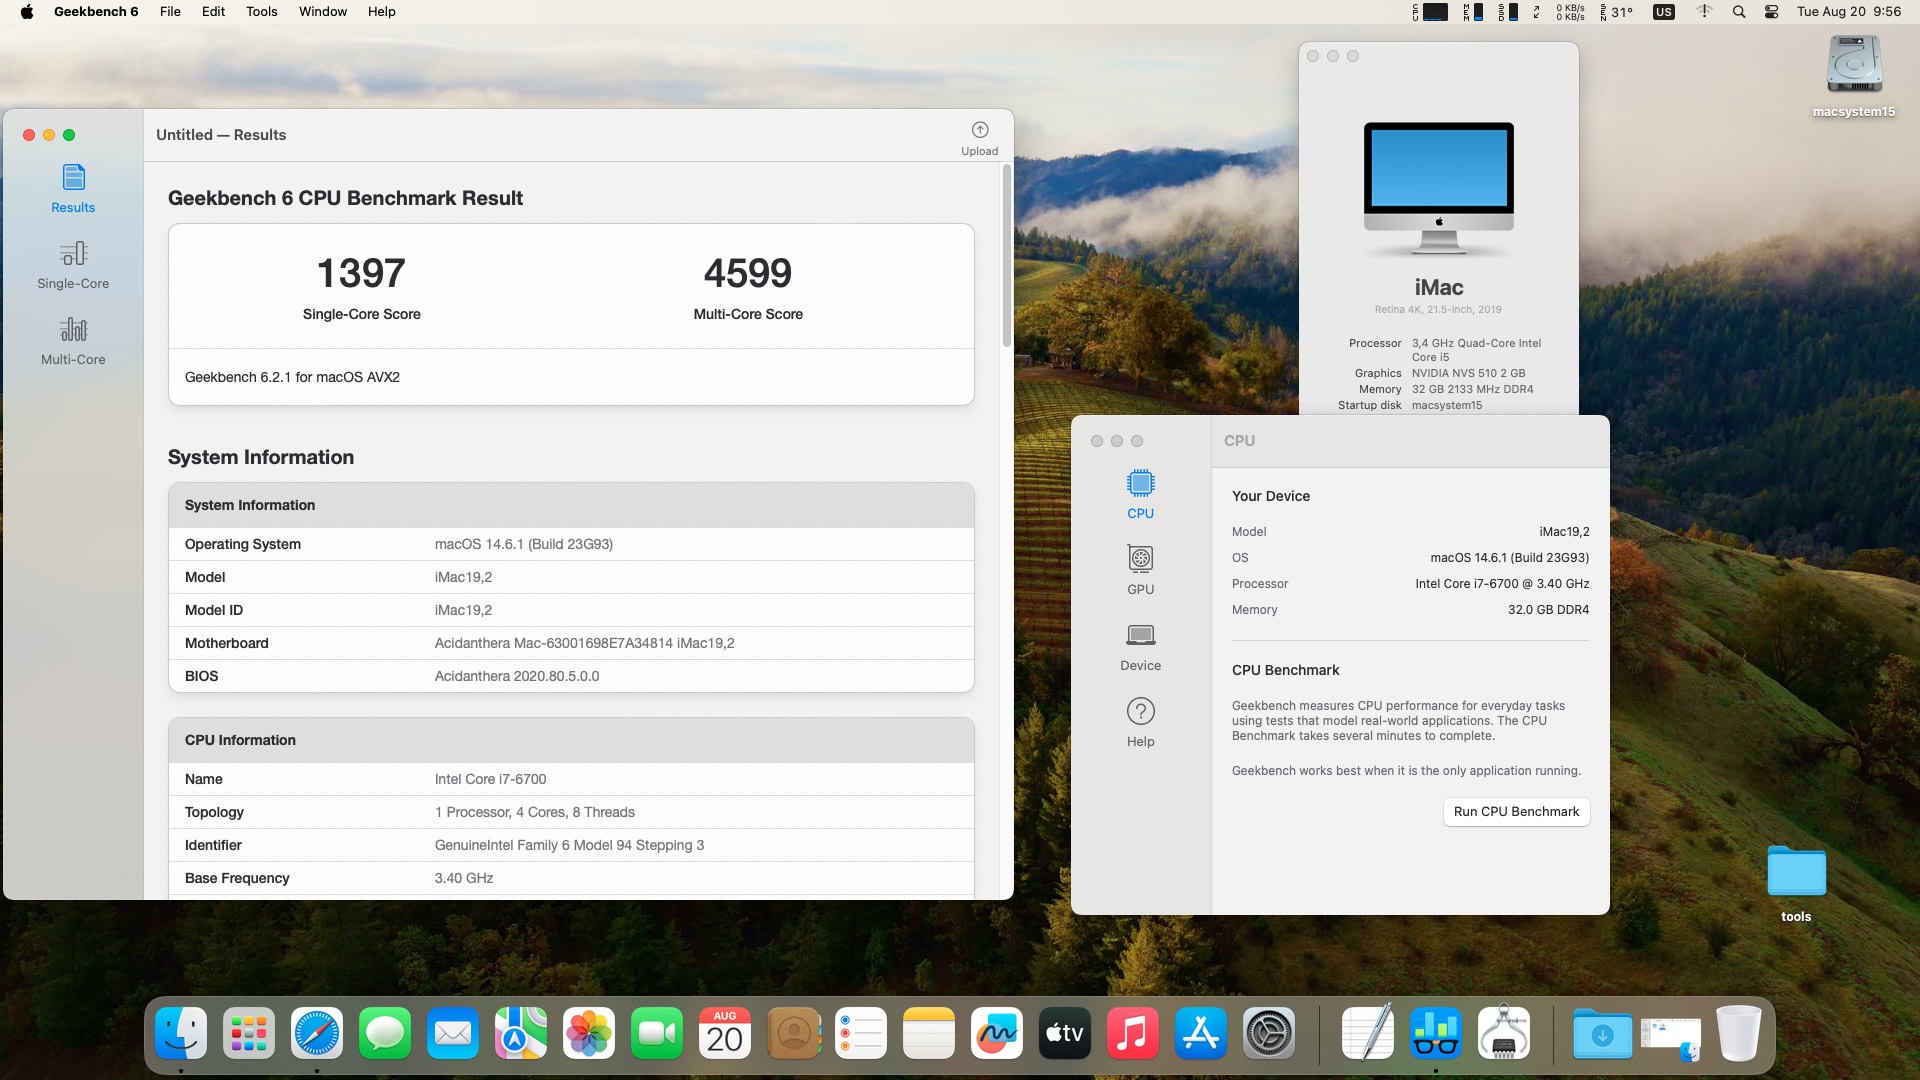Click the temperature 31° menu bar item
This screenshot has width=1920, height=1080.
(1616, 12)
